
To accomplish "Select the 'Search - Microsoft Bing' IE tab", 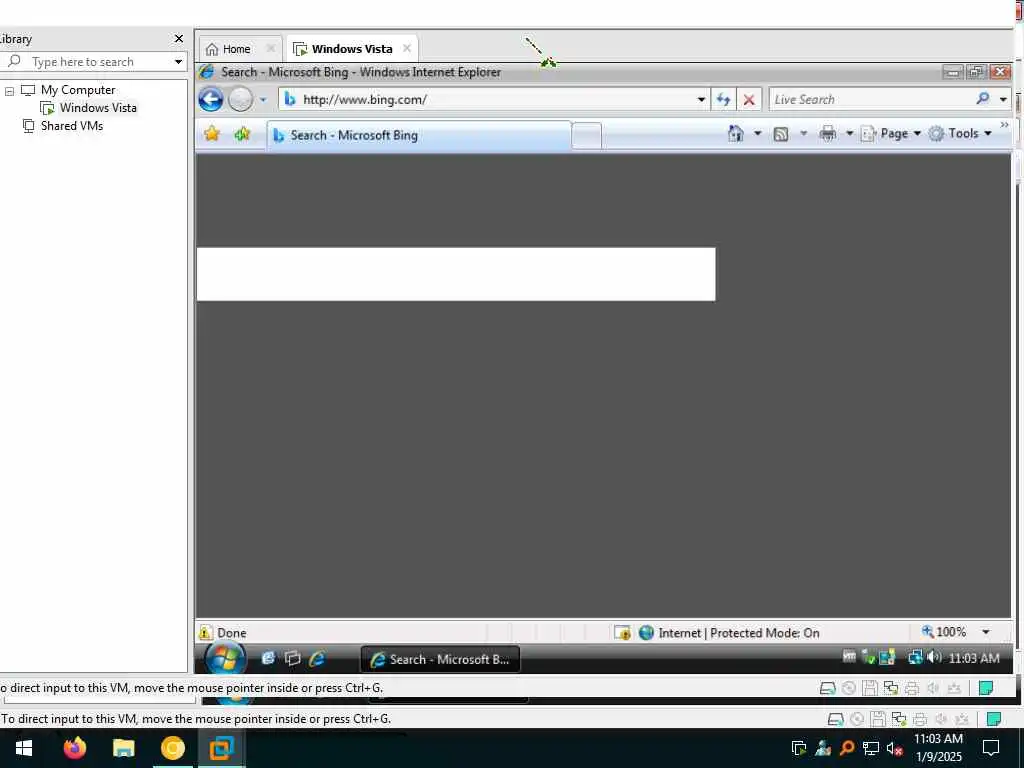I will point(419,135).
